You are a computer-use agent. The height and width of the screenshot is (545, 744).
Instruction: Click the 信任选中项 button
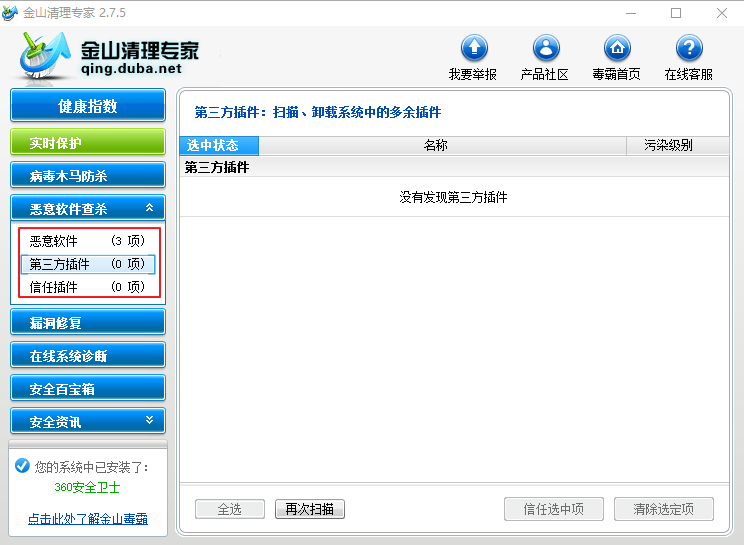click(554, 509)
